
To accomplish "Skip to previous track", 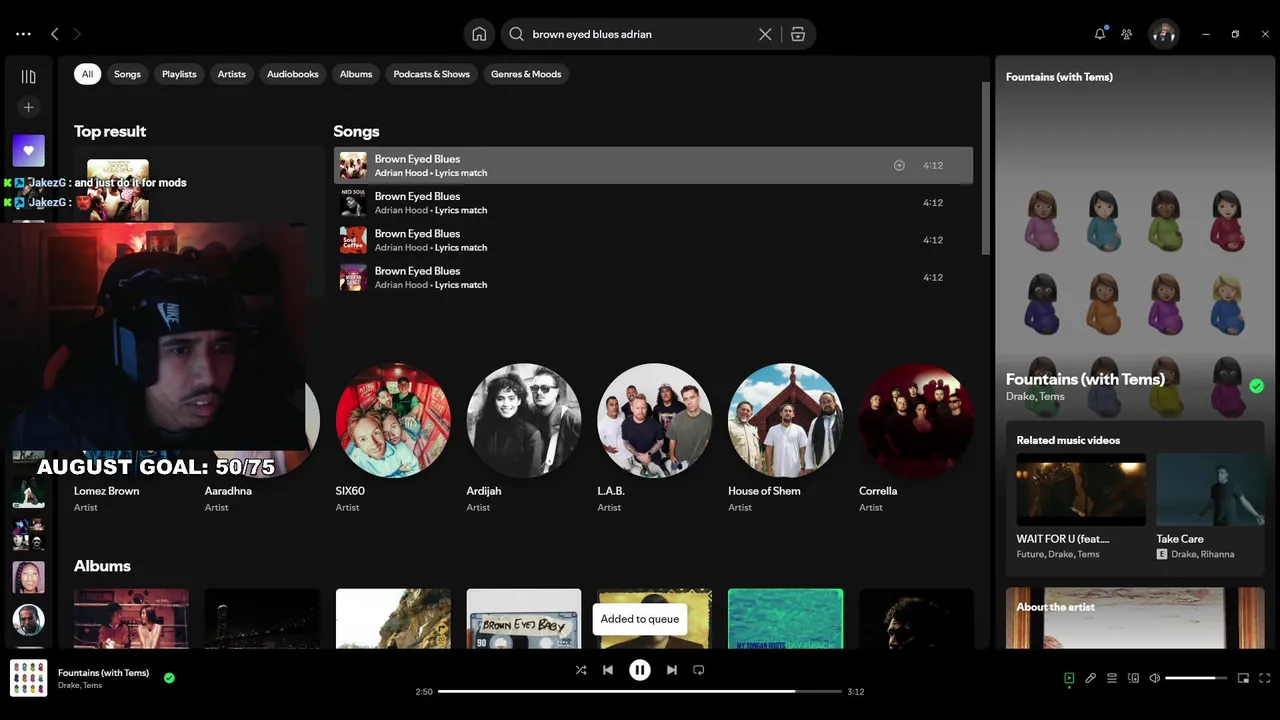I will [x=608, y=670].
